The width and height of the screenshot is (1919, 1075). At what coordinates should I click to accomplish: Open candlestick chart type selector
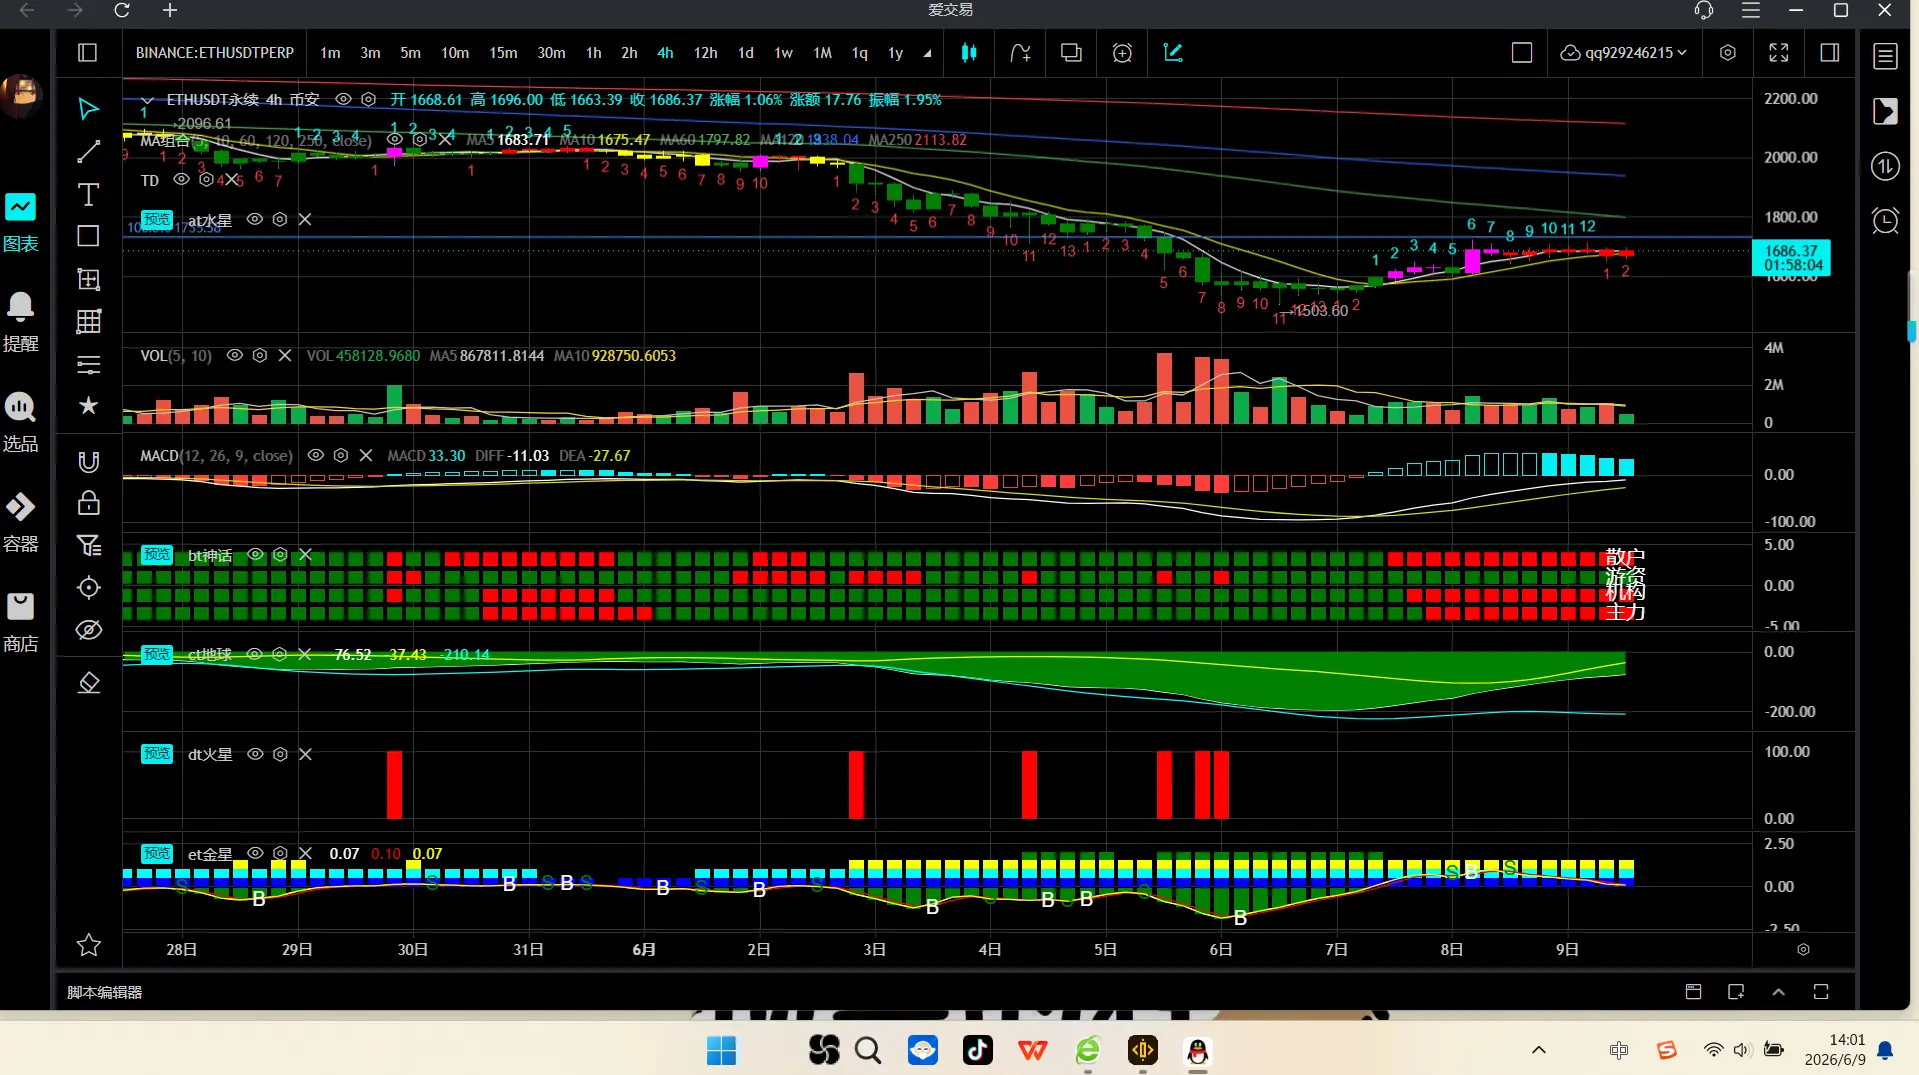coord(968,53)
